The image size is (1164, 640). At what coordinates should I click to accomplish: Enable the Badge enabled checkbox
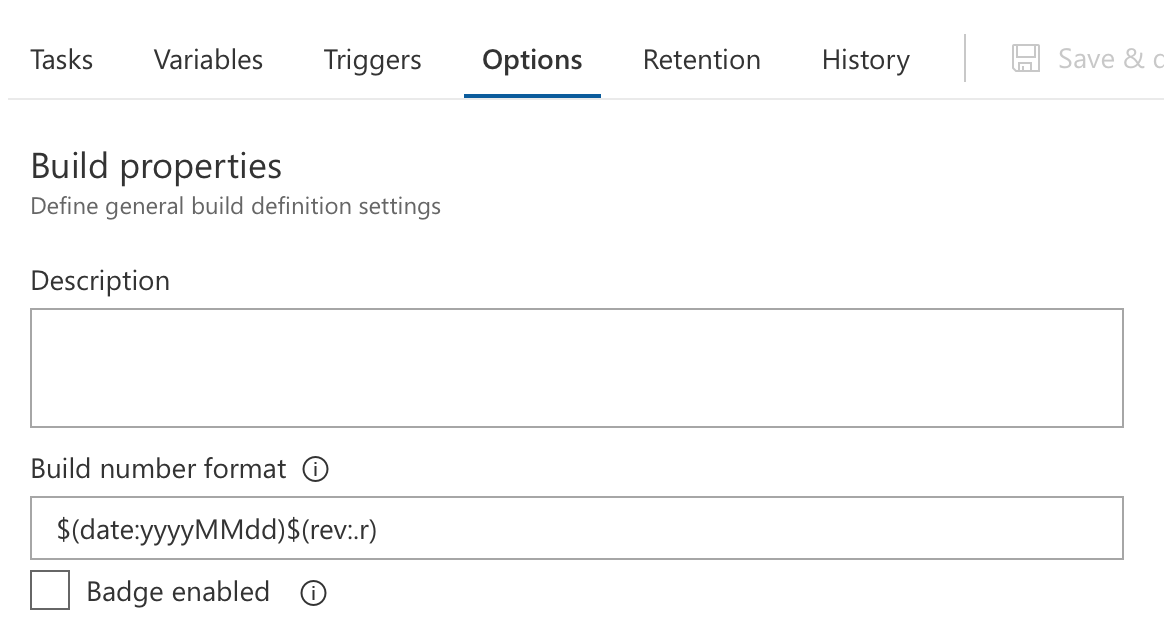pyautogui.click(x=50, y=591)
